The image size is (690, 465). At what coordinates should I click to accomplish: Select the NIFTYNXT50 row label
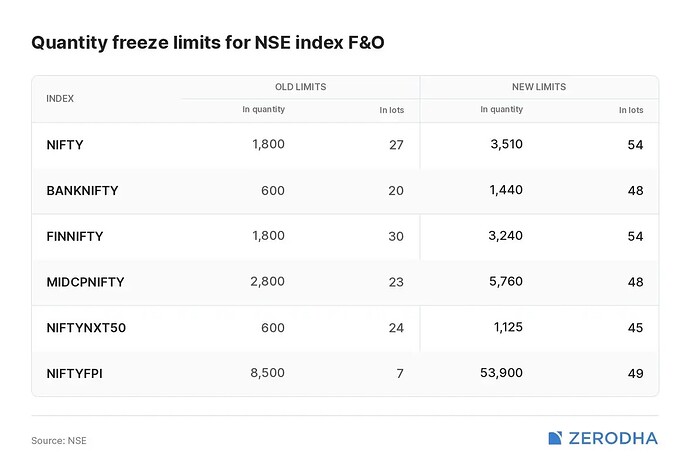86,328
